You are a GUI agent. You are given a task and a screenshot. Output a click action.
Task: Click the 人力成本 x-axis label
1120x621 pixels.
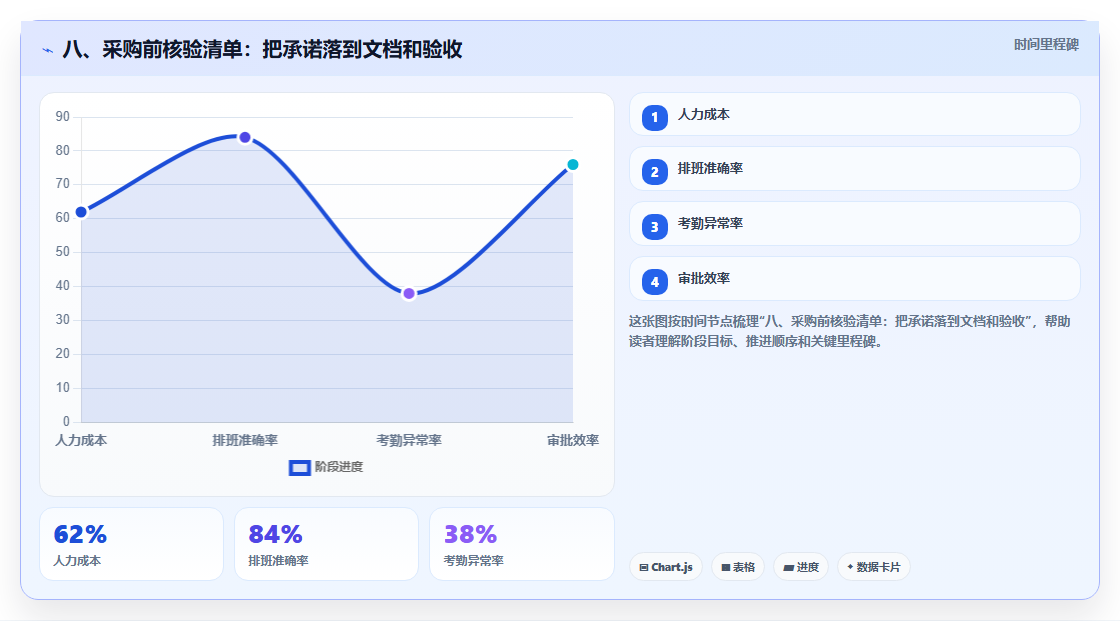(x=81, y=440)
